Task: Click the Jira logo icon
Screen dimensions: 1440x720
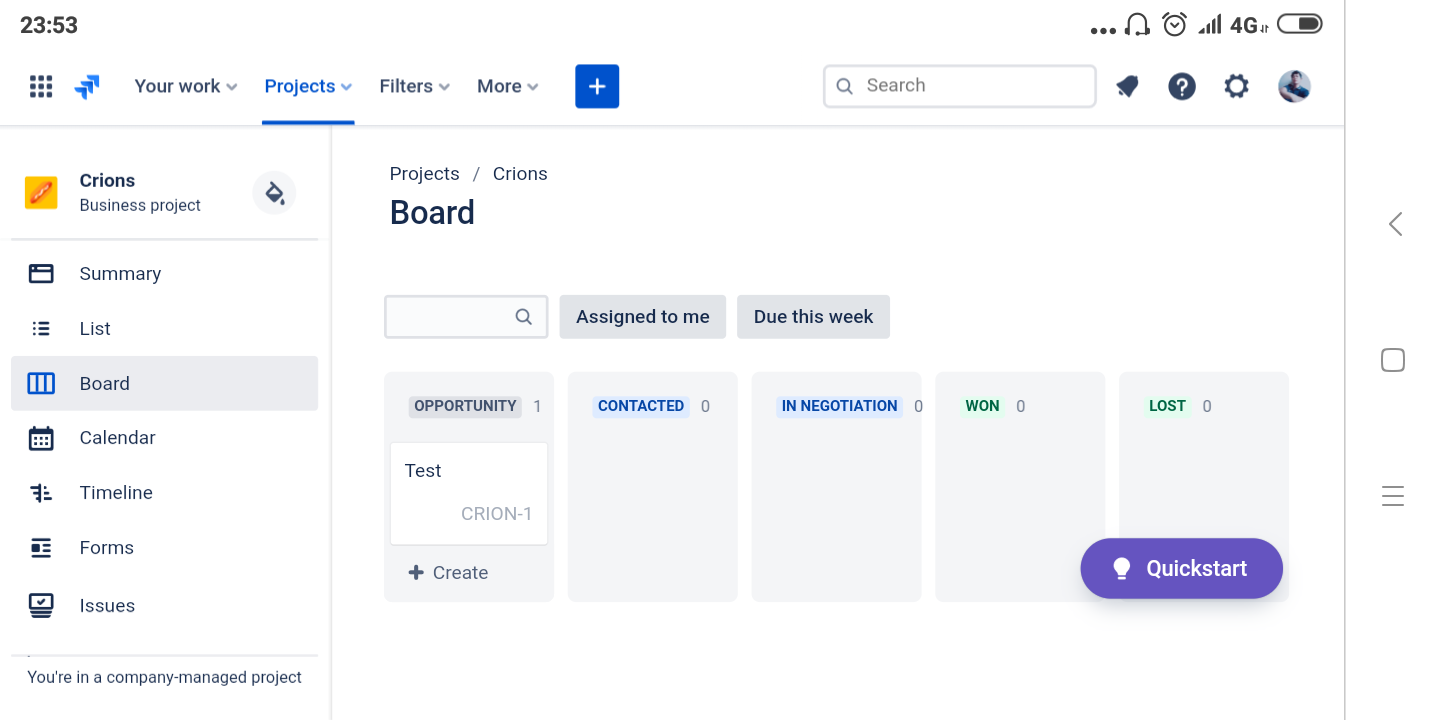Action: [87, 87]
